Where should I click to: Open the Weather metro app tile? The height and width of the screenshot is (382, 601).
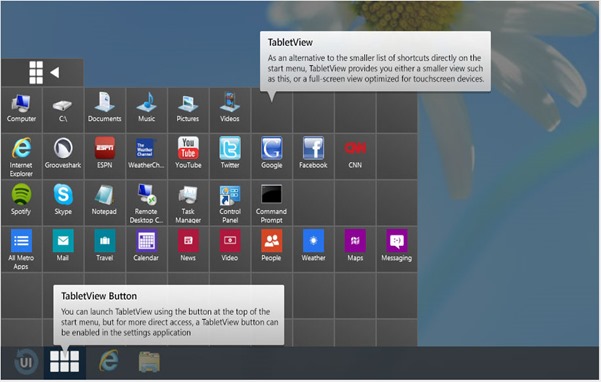(313, 249)
